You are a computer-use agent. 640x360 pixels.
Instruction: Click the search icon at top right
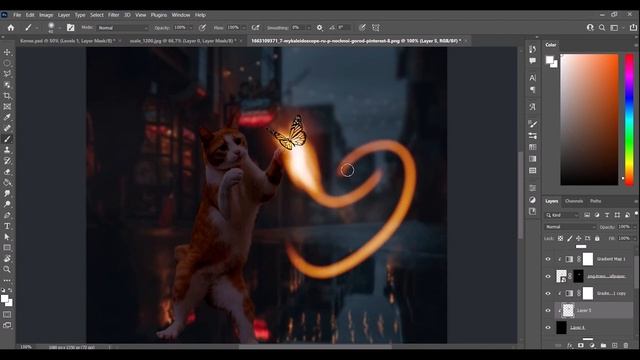point(602,28)
